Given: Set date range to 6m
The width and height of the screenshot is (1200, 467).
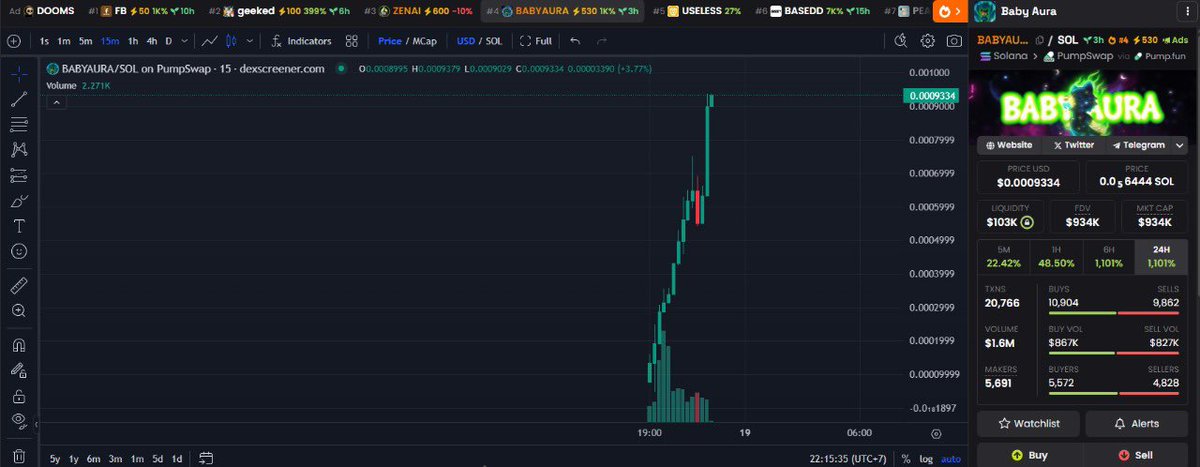Looking at the screenshot, I should click(x=93, y=458).
